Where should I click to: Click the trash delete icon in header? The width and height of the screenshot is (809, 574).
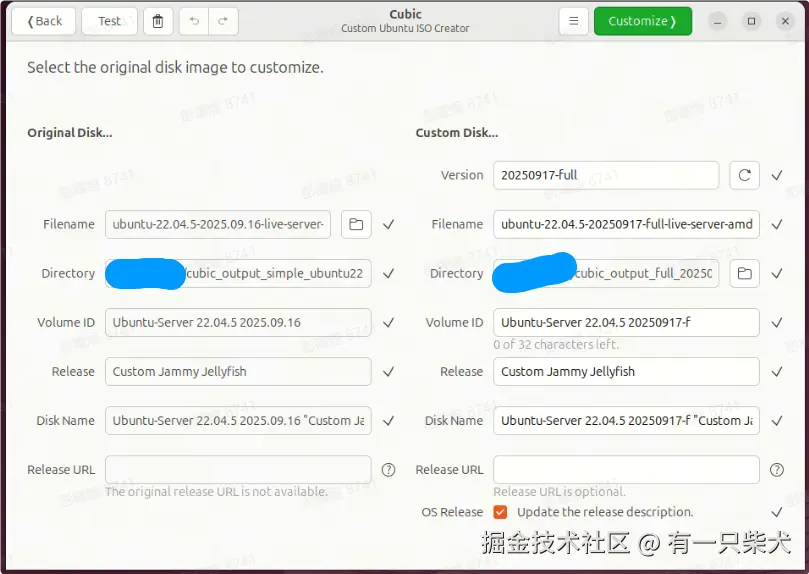click(158, 21)
